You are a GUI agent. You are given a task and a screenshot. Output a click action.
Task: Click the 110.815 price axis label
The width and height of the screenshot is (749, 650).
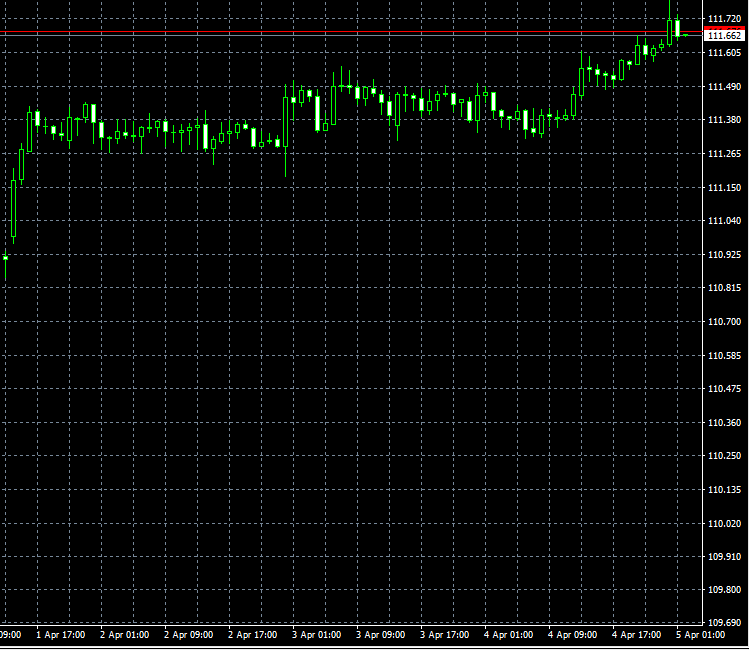[x=724, y=288]
